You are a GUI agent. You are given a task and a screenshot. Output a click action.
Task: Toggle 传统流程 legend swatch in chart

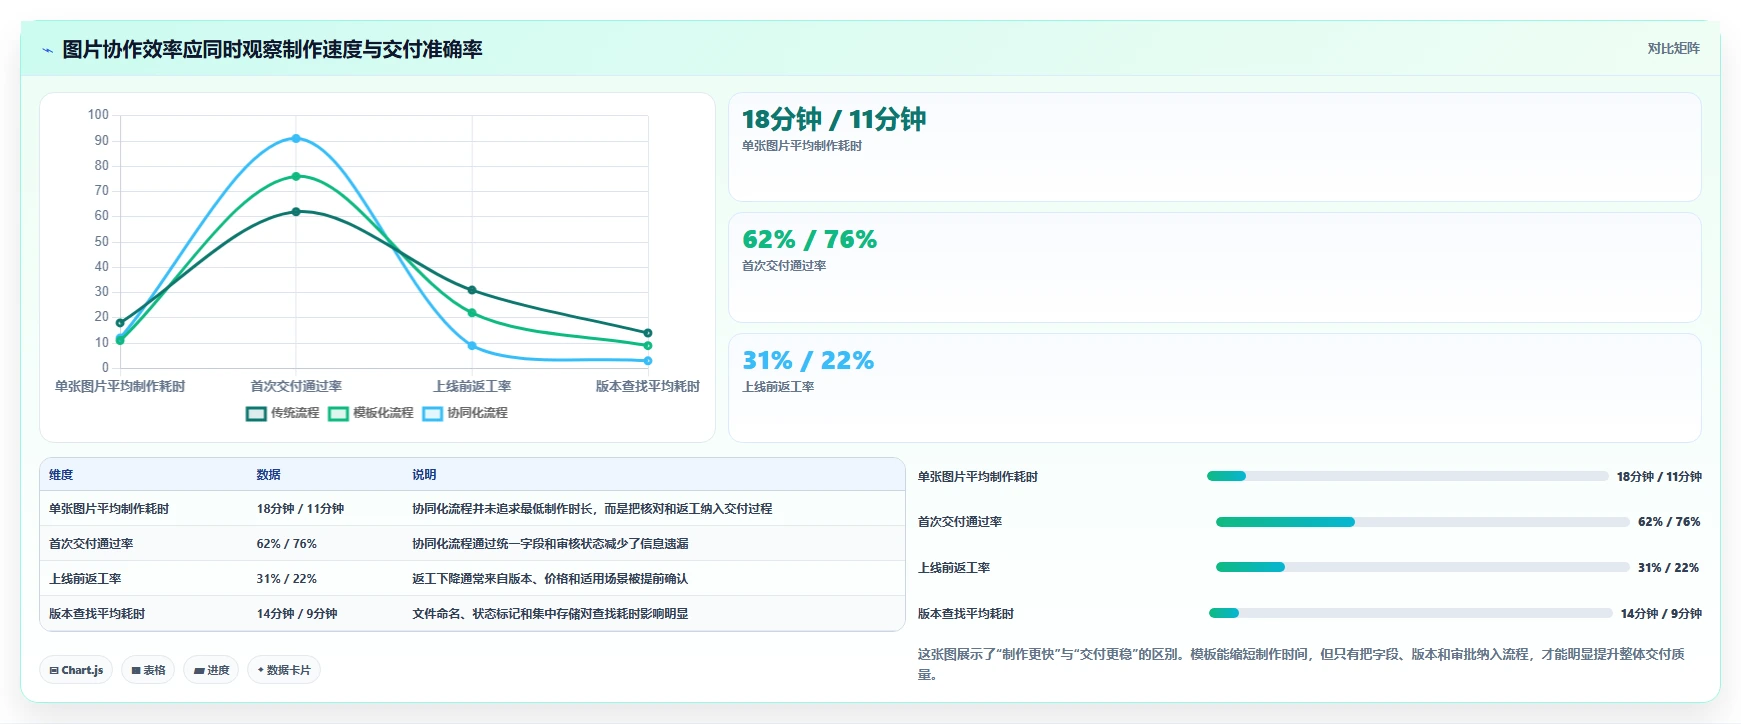coord(256,413)
